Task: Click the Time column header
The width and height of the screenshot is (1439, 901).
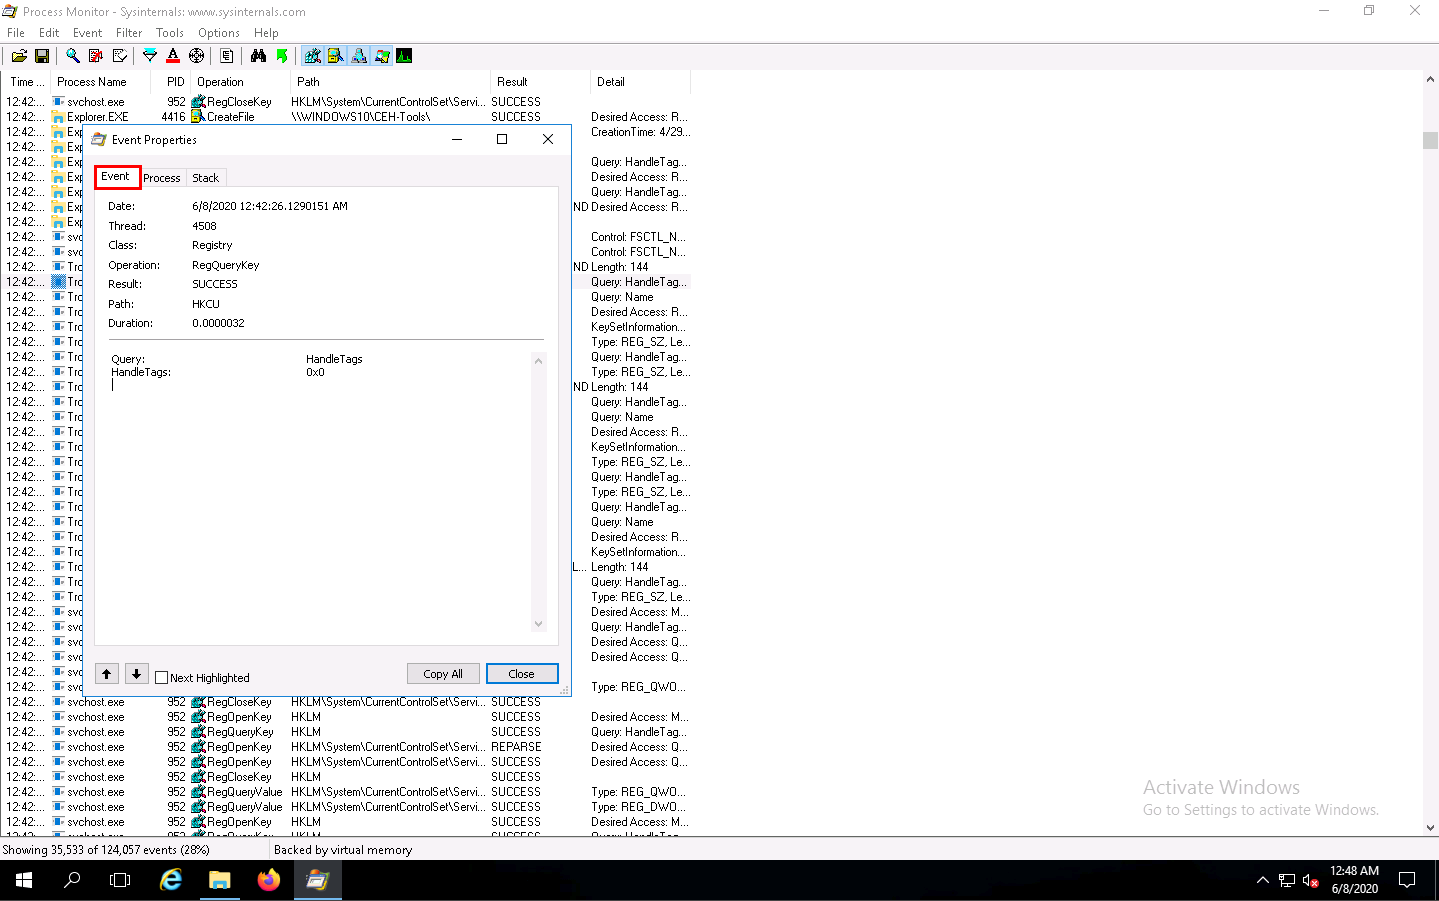Action: pos(25,82)
